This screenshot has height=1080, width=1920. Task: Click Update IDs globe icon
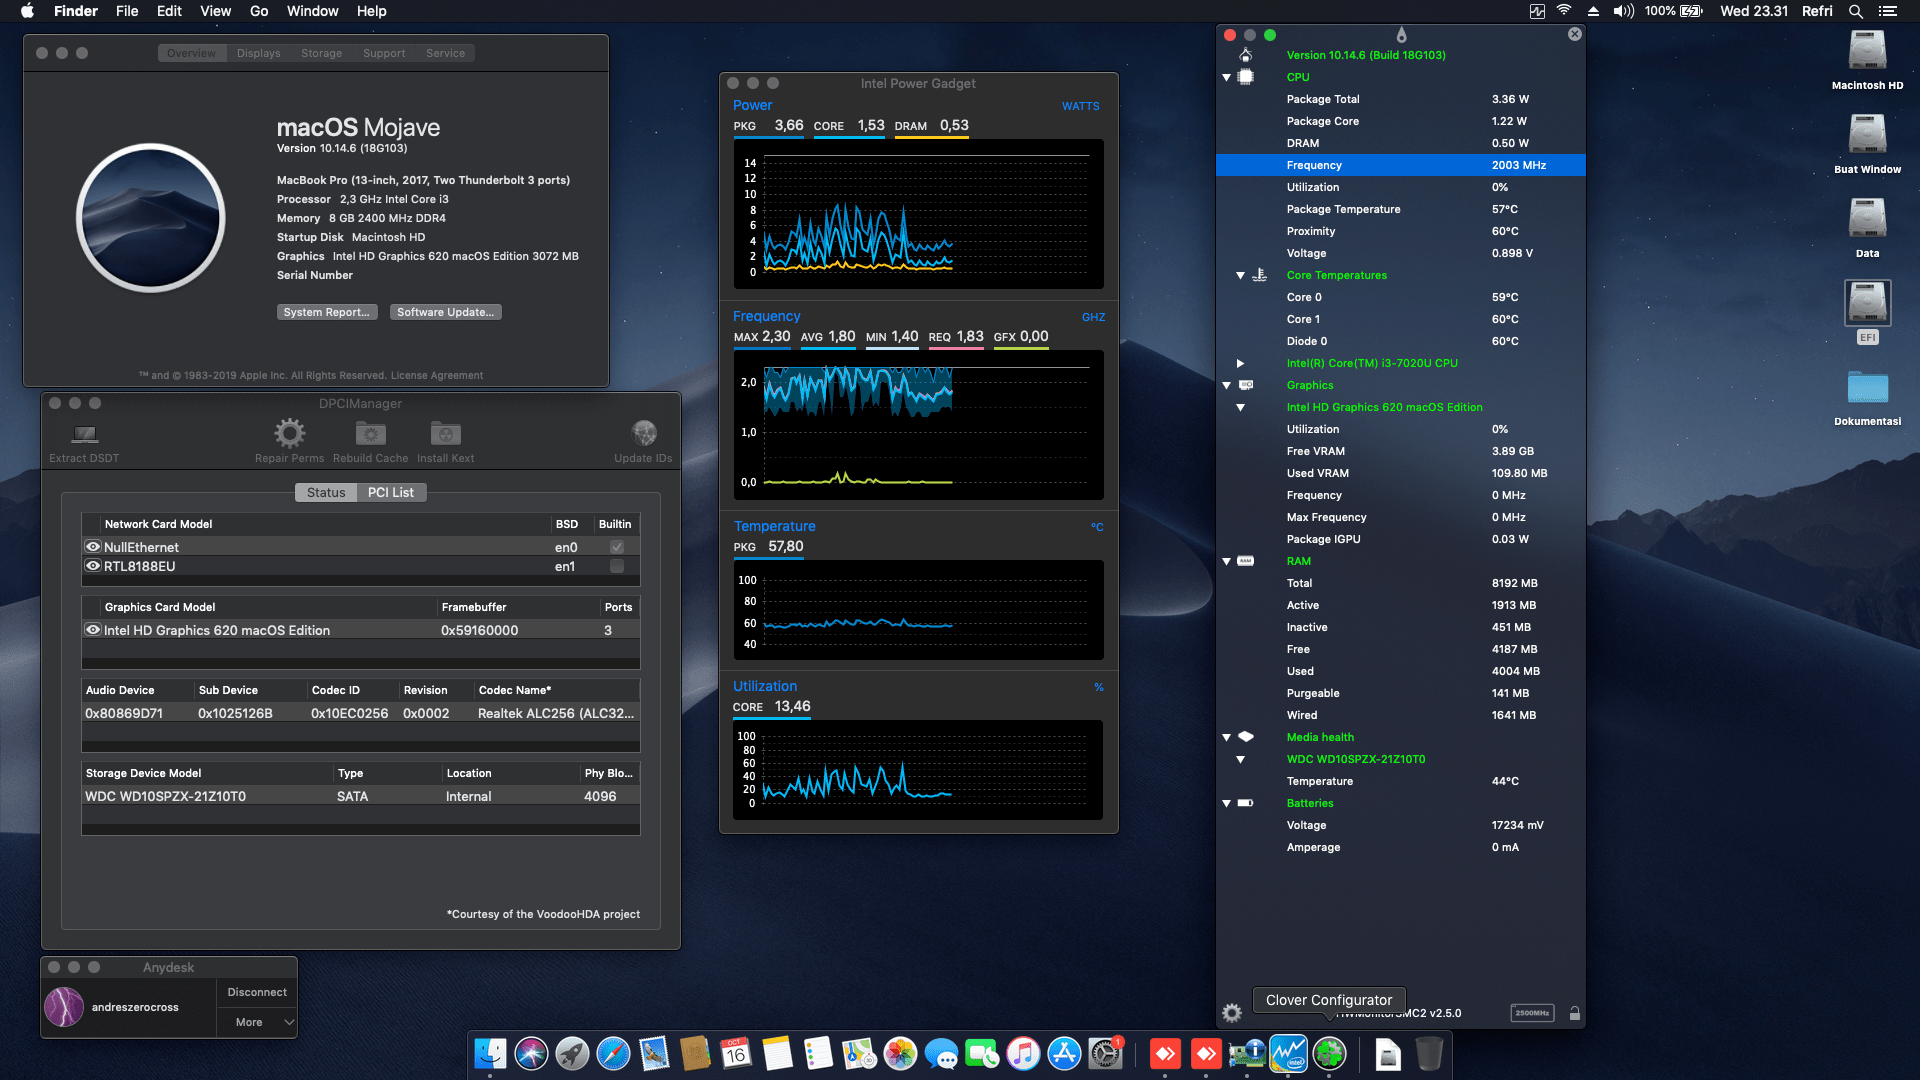644,433
